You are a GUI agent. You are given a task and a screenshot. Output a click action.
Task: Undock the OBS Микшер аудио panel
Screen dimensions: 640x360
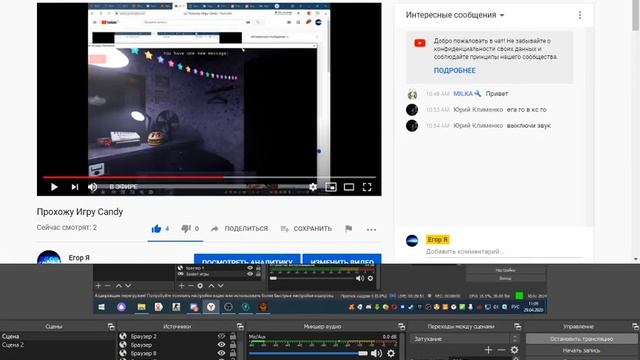click(402, 326)
